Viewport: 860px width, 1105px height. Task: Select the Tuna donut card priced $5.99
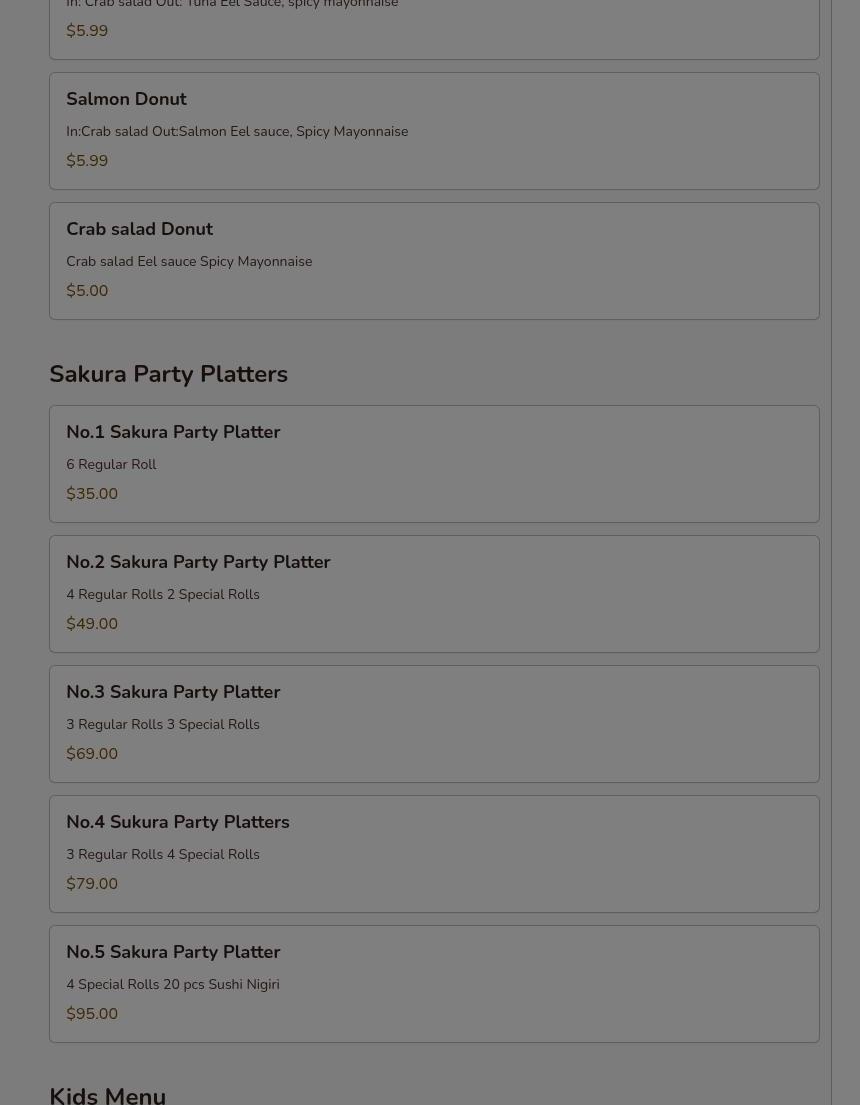click(434, 28)
